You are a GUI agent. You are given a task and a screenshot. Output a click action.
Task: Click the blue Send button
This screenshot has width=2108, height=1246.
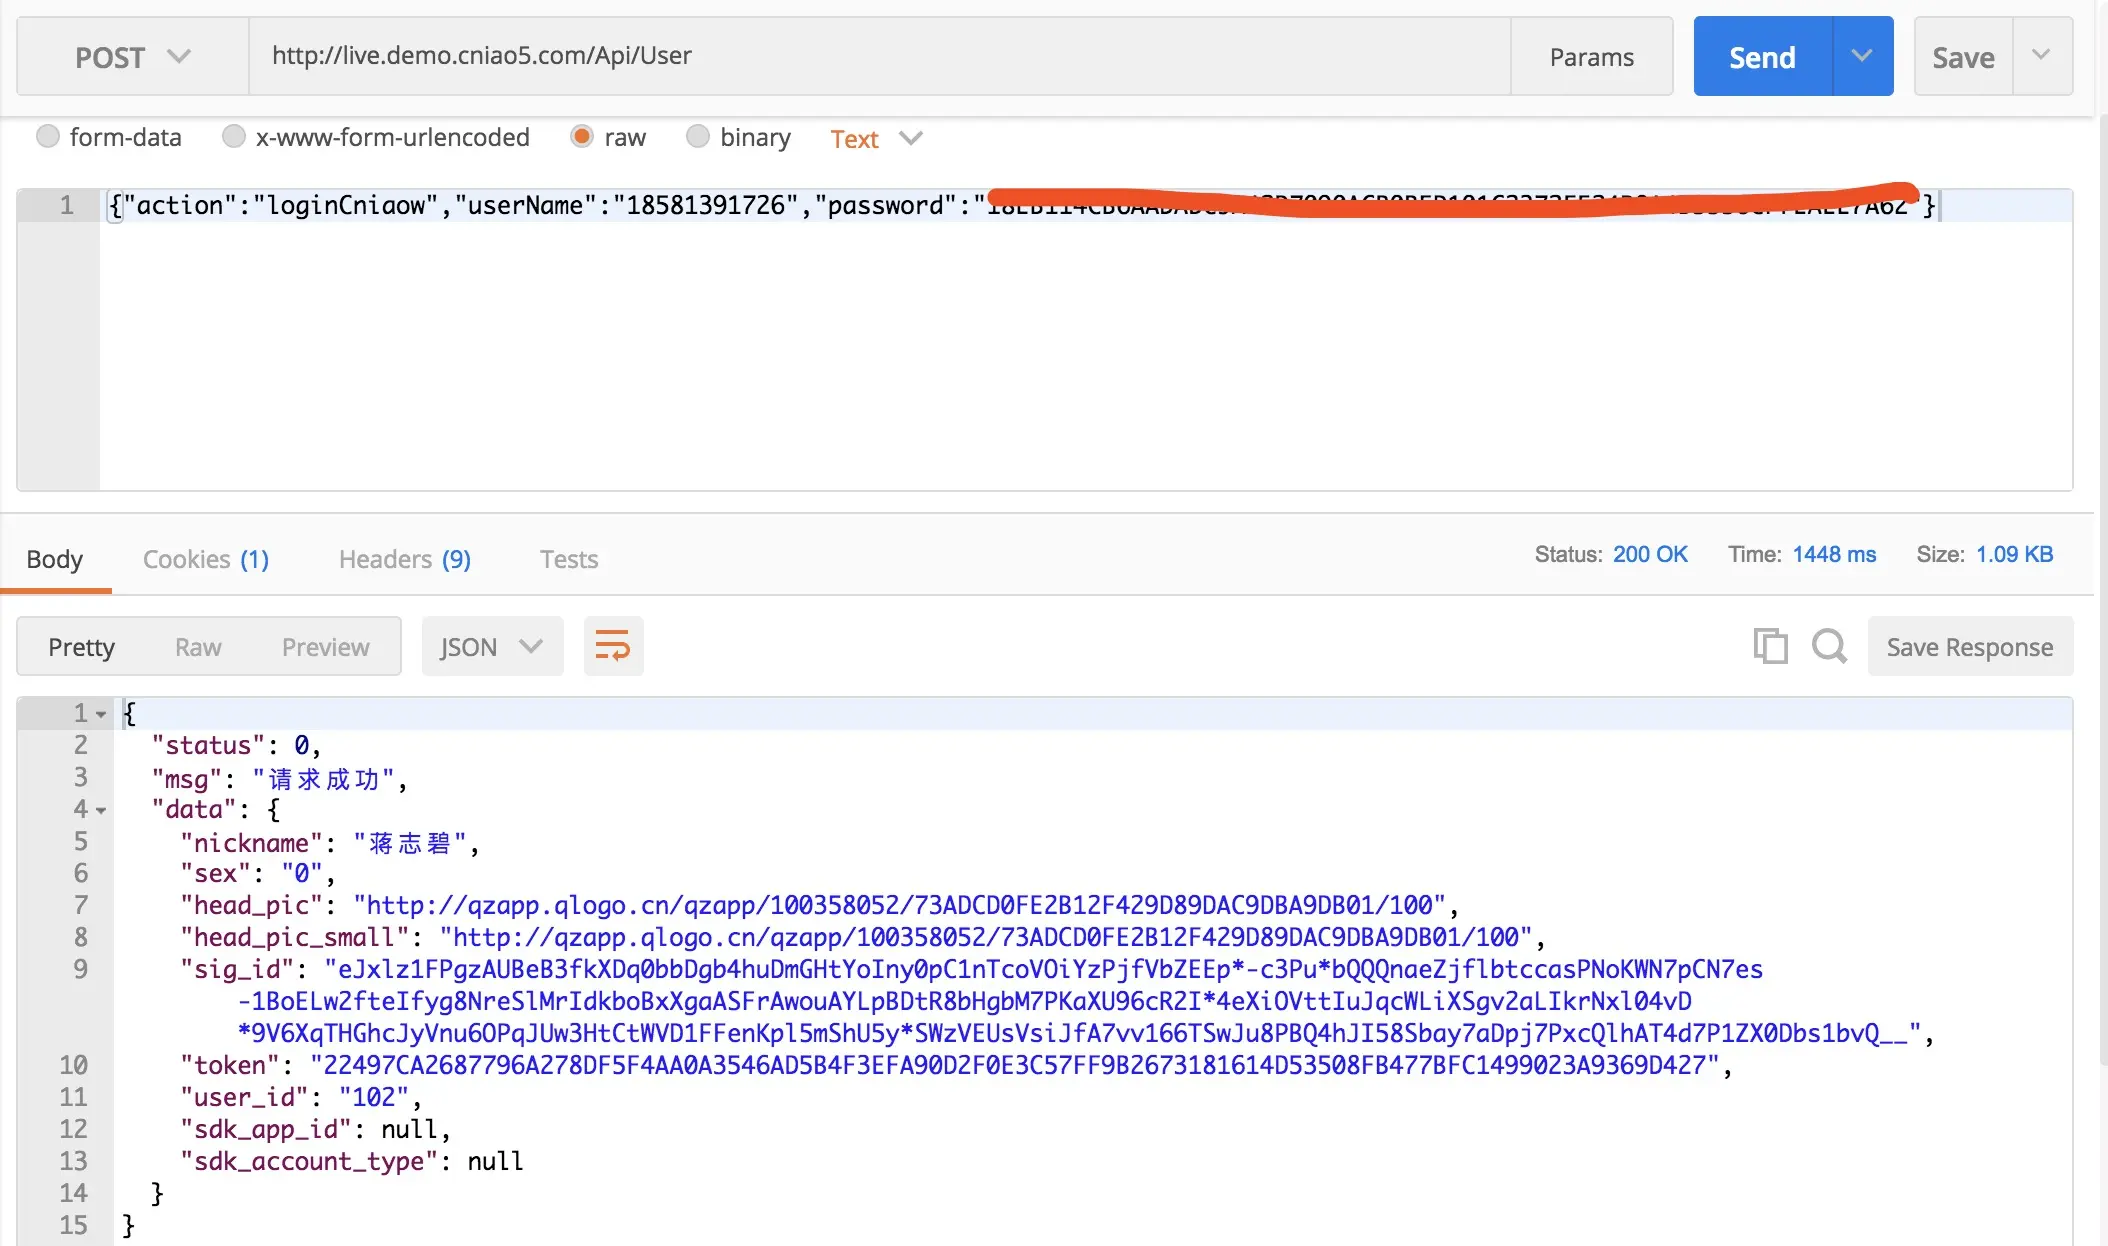pyautogui.click(x=1762, y=57)
